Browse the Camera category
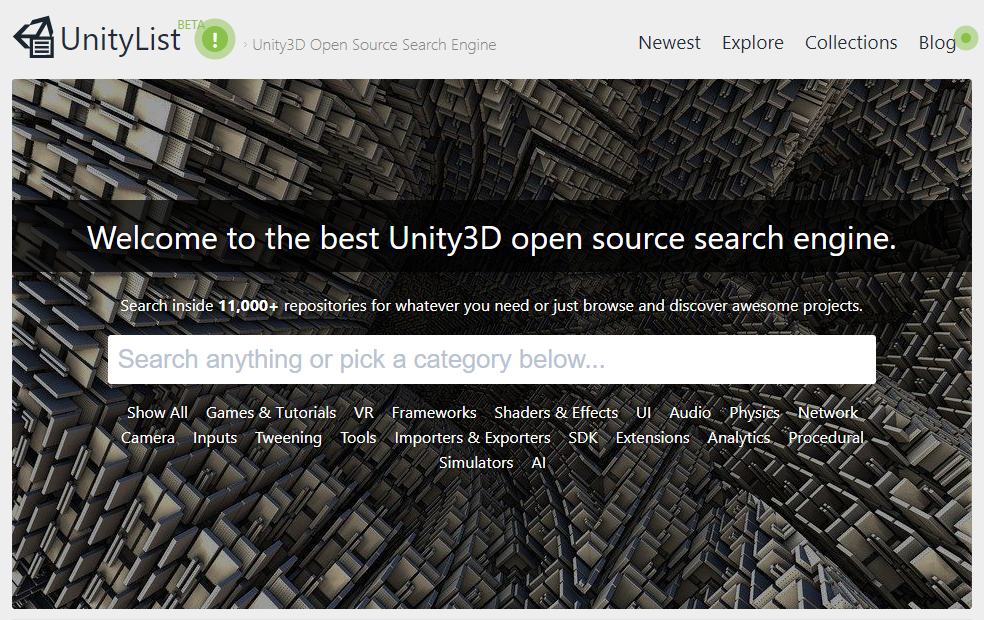The height and width of the screenshot is (620, 984). tap(147, 438)
